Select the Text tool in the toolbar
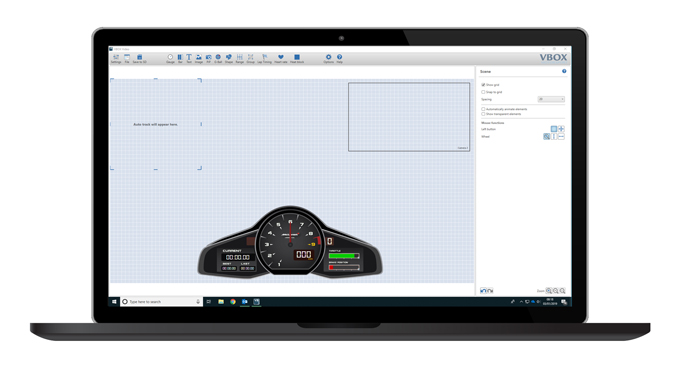Image resolution: width=680 pixels, height=368 pixels. [x=189, y=59]
